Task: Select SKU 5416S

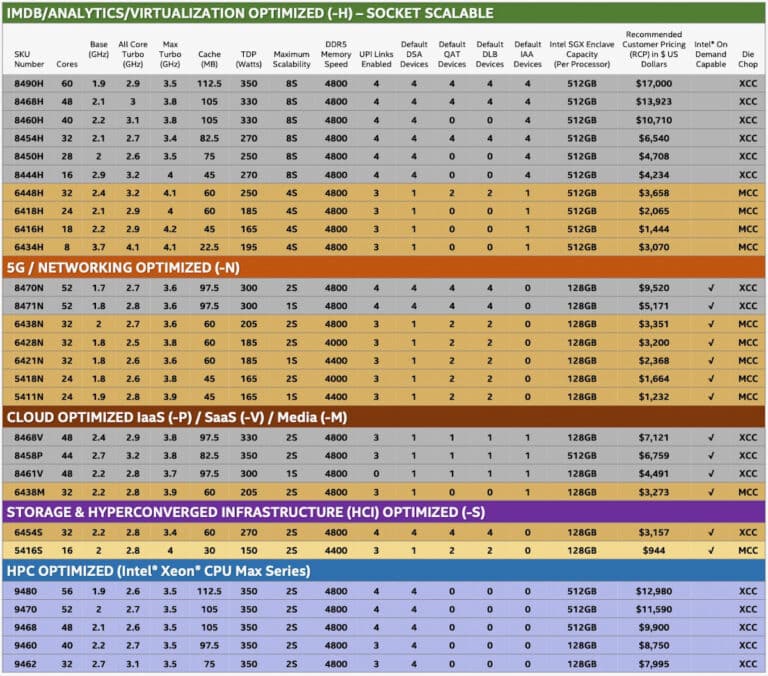Action: pyautogui.click(x=28, y=551)
